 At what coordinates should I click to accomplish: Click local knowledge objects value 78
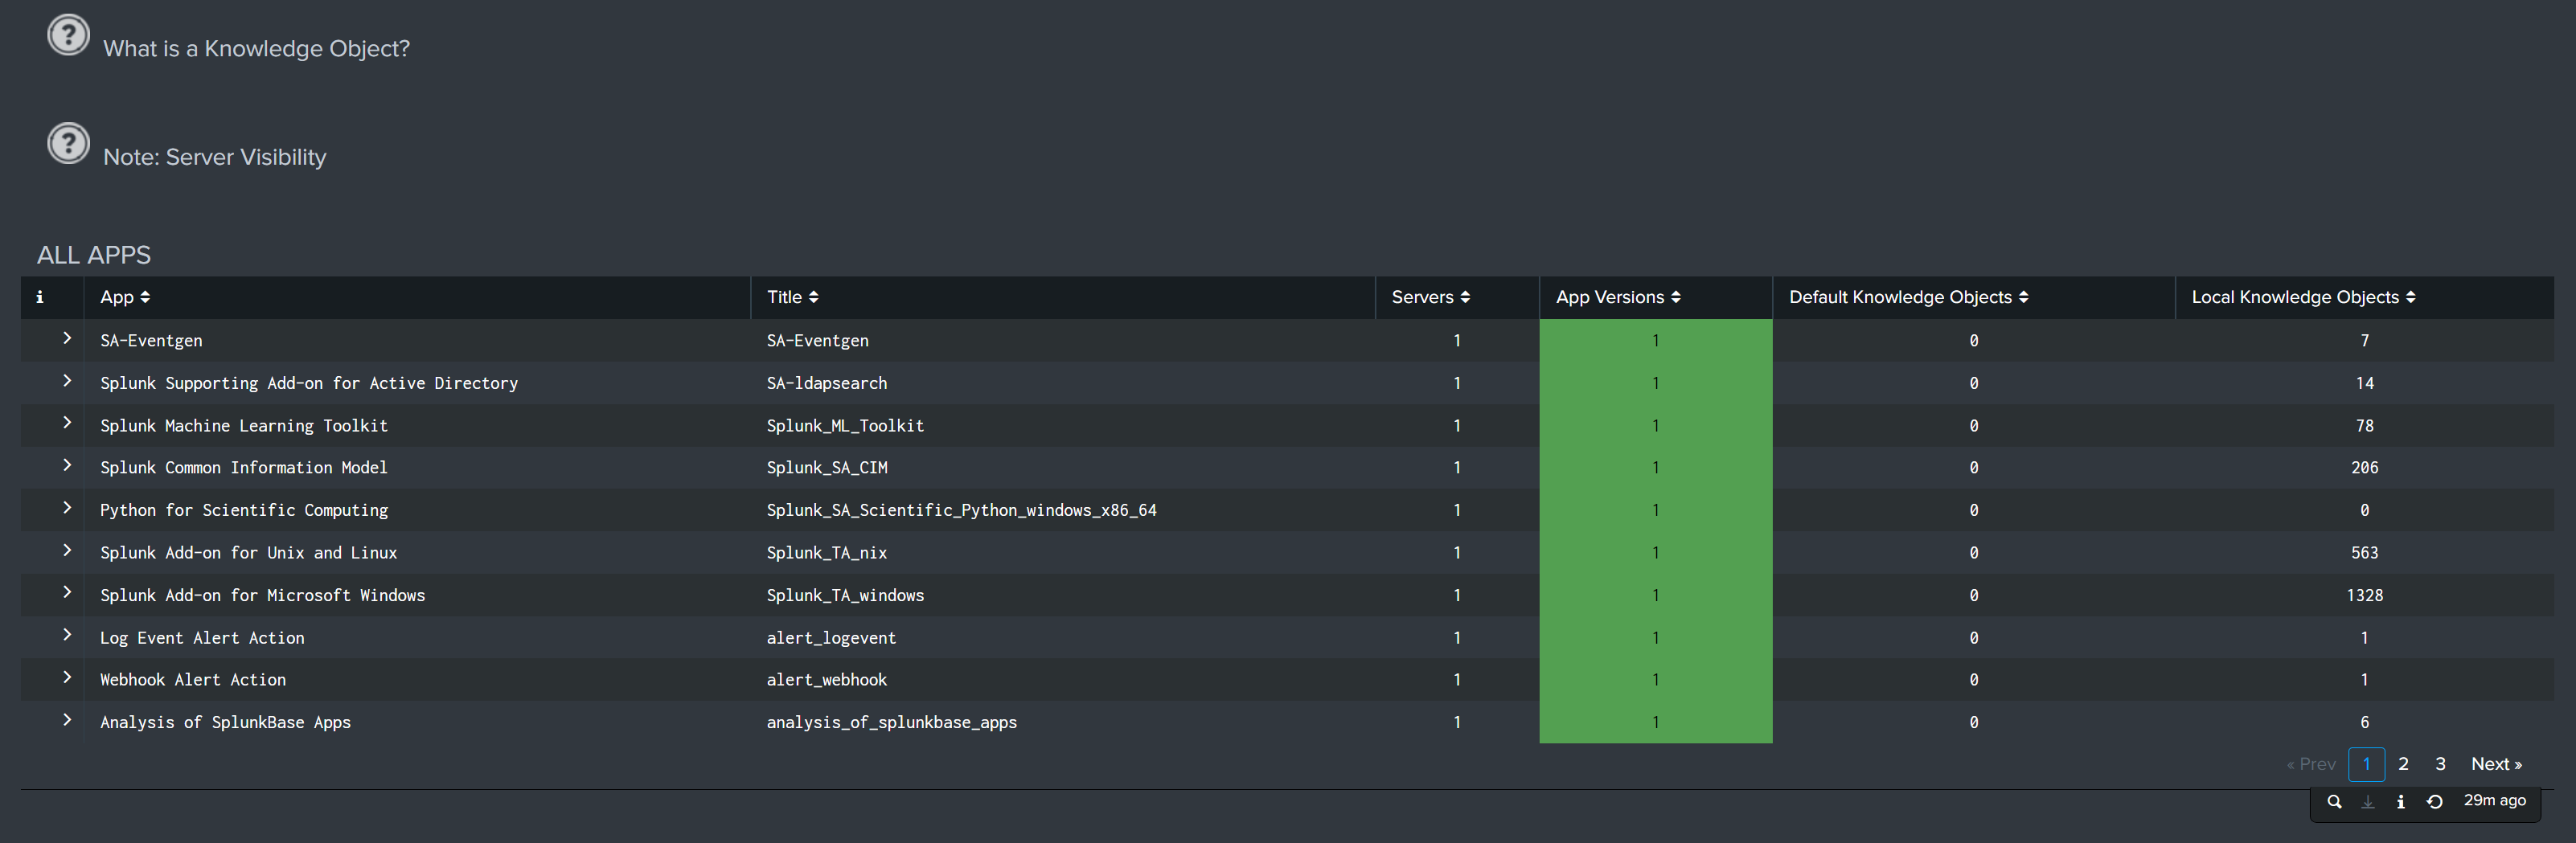coord(2364,425)
